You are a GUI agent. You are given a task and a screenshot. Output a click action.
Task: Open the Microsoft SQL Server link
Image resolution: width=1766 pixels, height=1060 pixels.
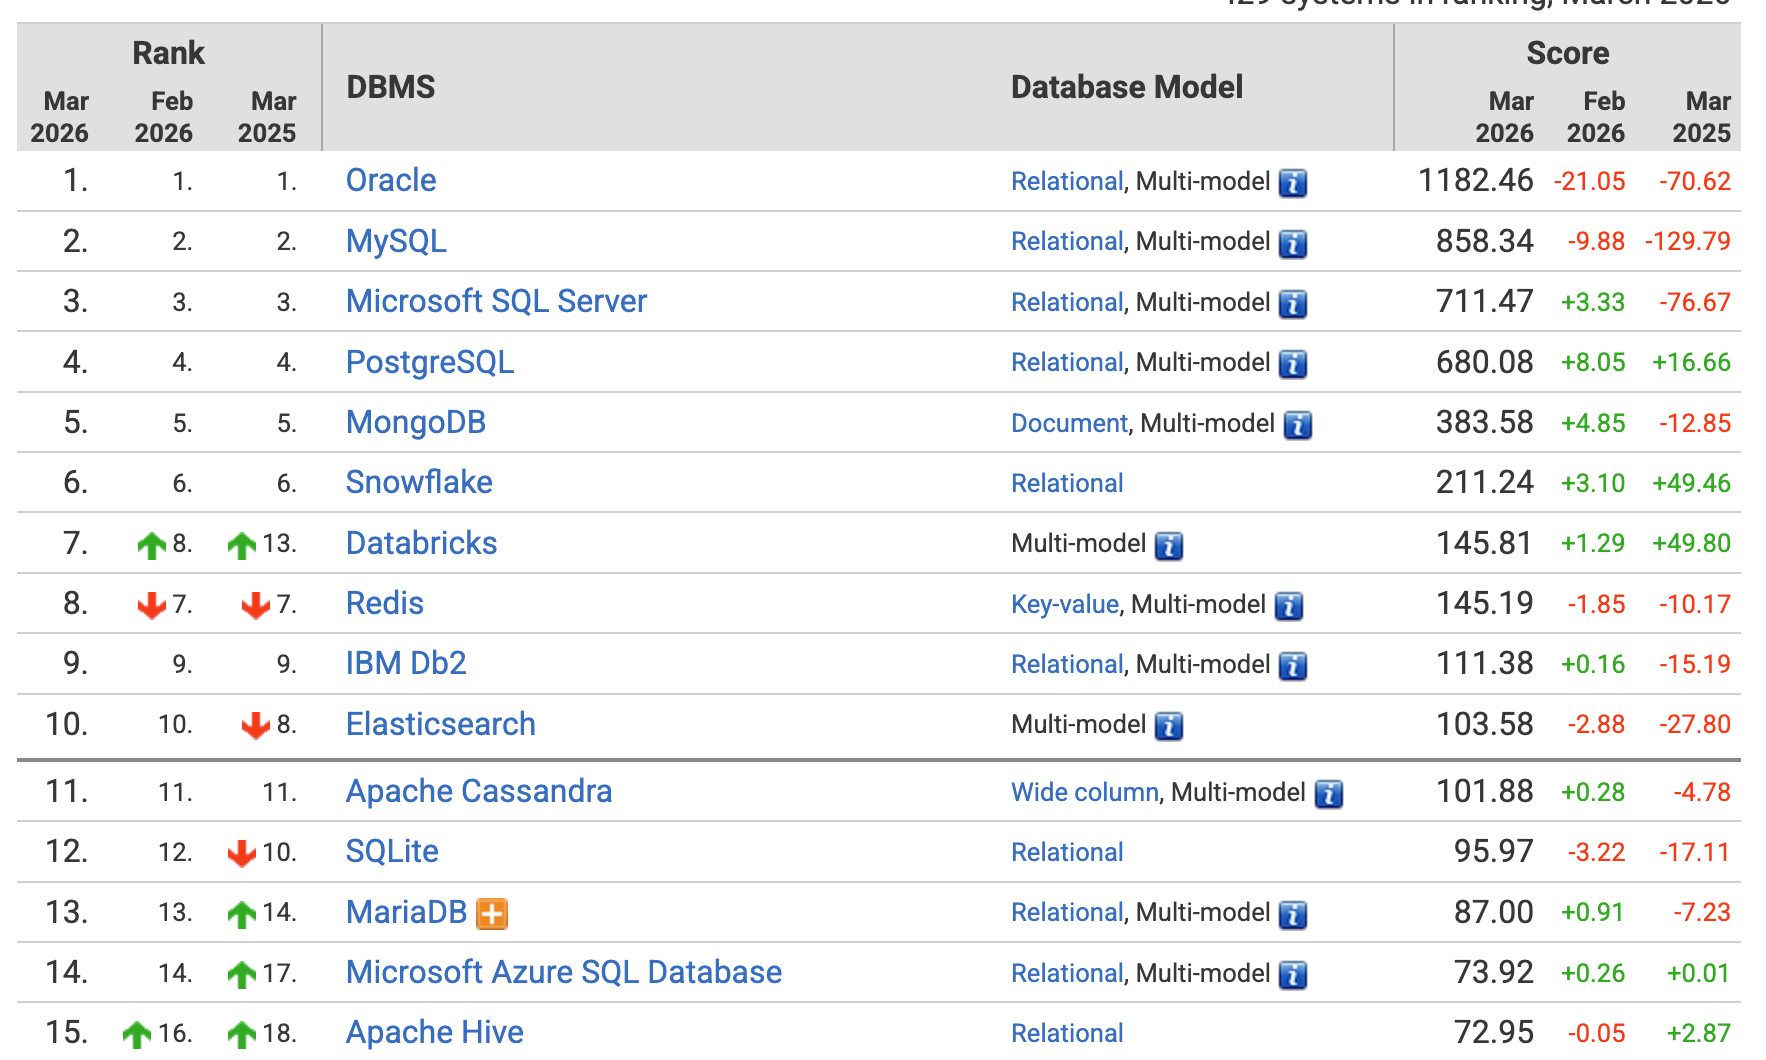496,302
